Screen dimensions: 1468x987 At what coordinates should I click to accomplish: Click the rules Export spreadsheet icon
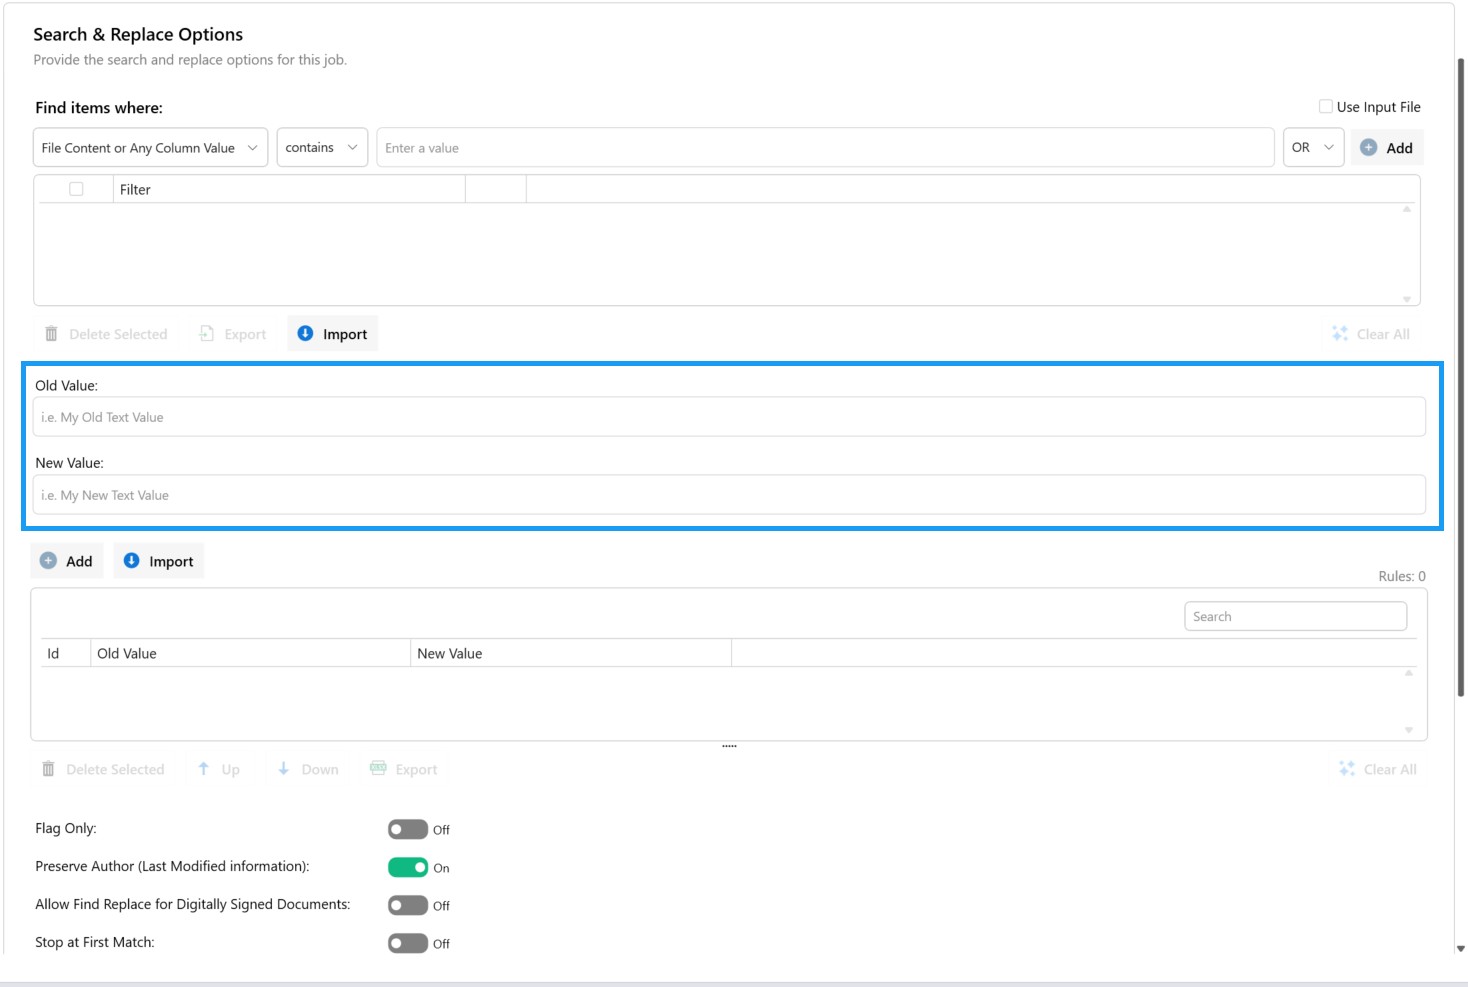378,768
